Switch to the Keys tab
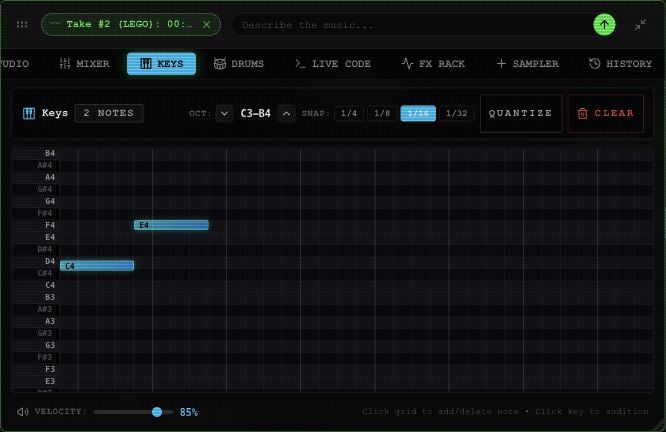Image resolution: width=666 pixels, height=432 pixels. [x=161, y=64]
